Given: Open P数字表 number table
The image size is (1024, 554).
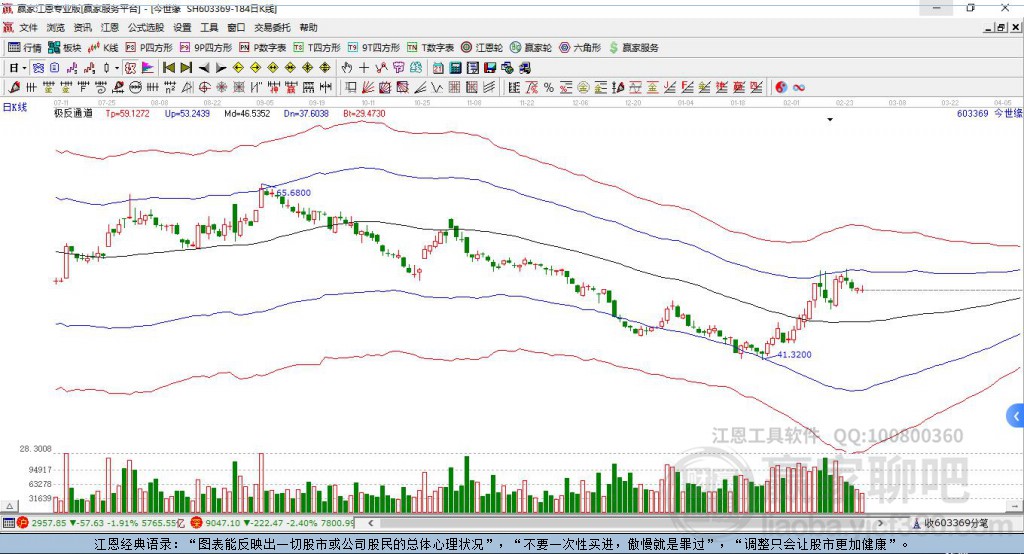Looking at the screenshot, I should (263, 48).
